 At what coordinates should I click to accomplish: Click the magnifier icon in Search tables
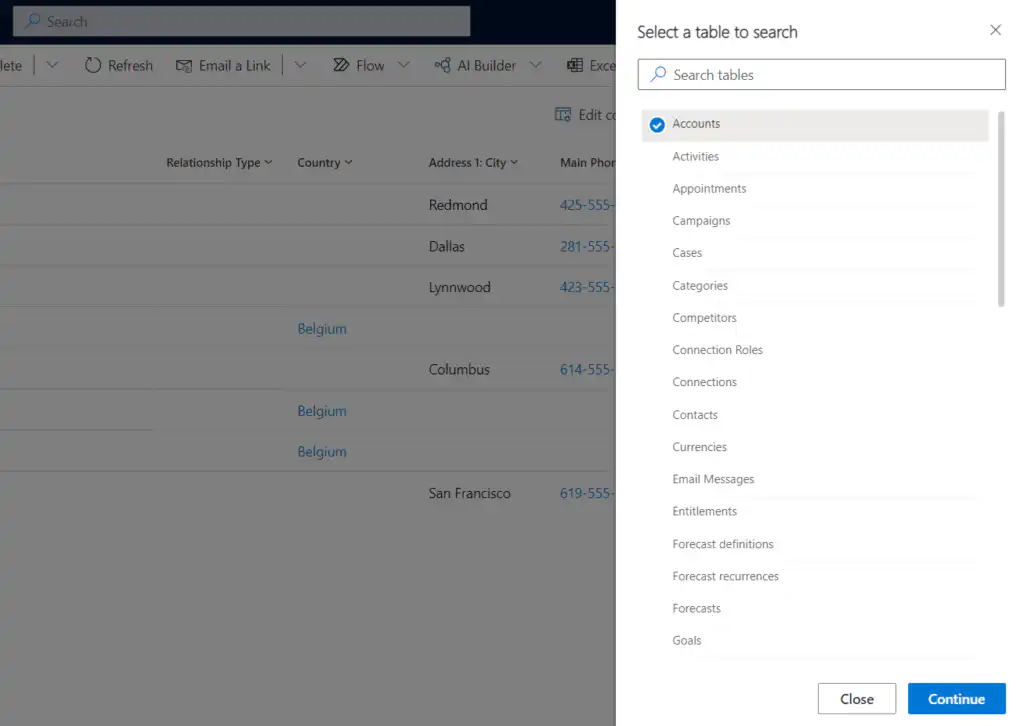[x=658, y=74]
